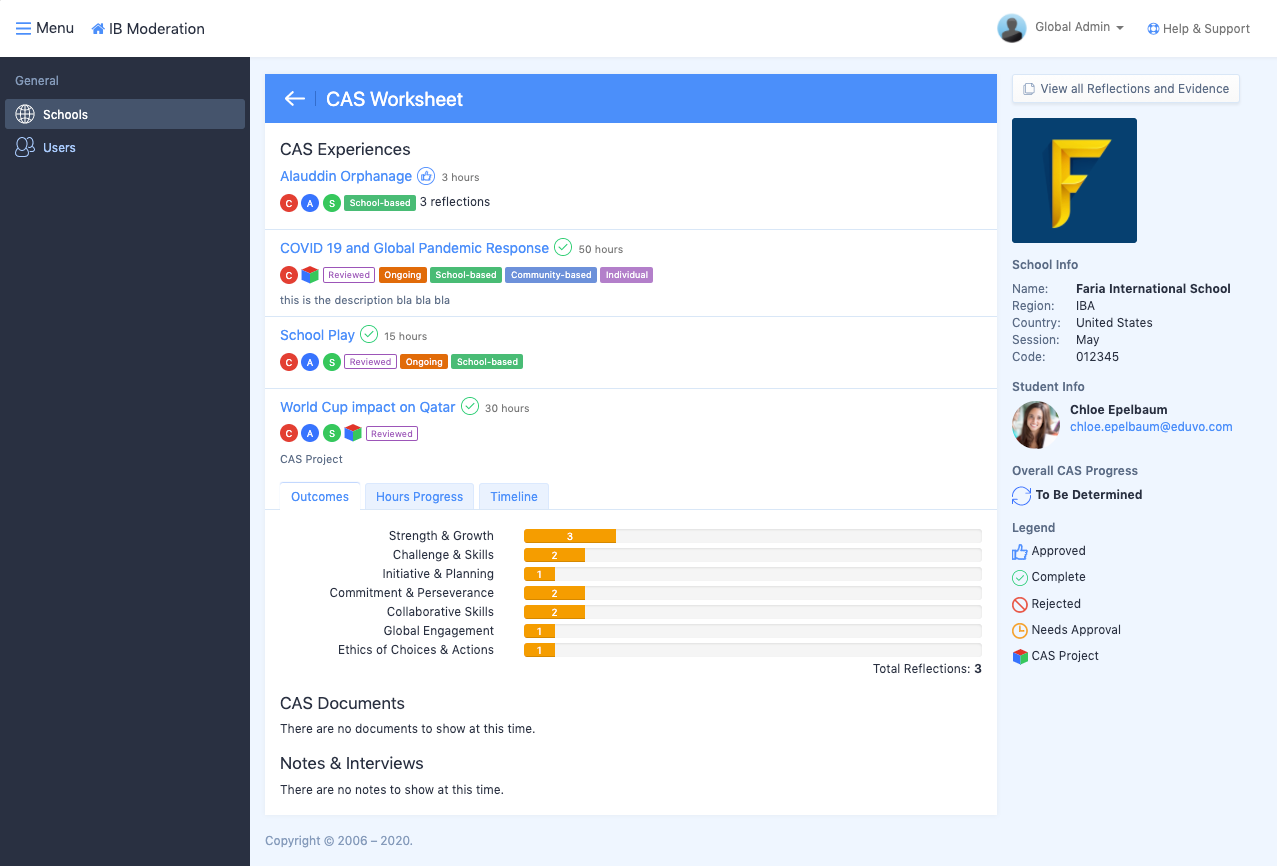Switch to the Hours Progress tab

(419, 496)
